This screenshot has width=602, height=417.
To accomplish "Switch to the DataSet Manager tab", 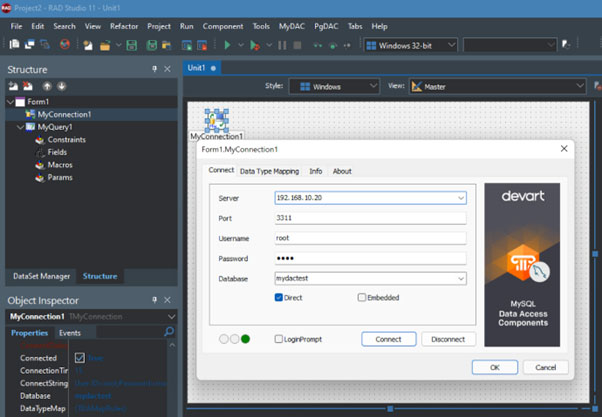I will click(x=41, y=276).
